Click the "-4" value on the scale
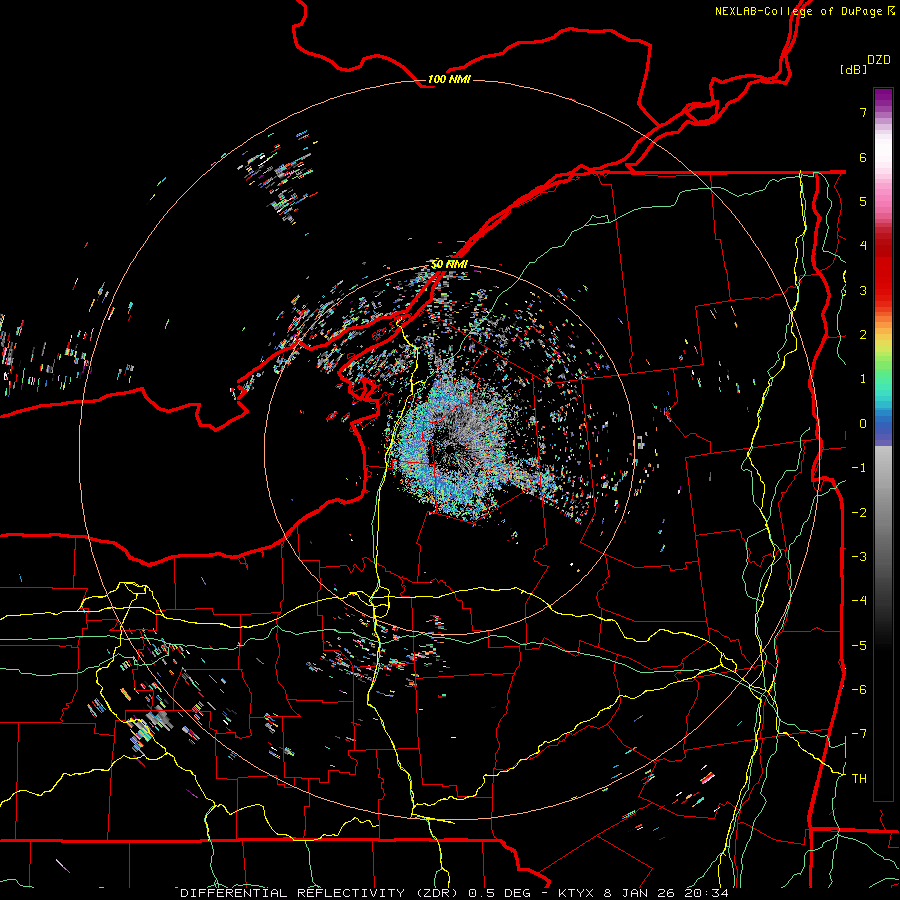 (x=859, y=600)
